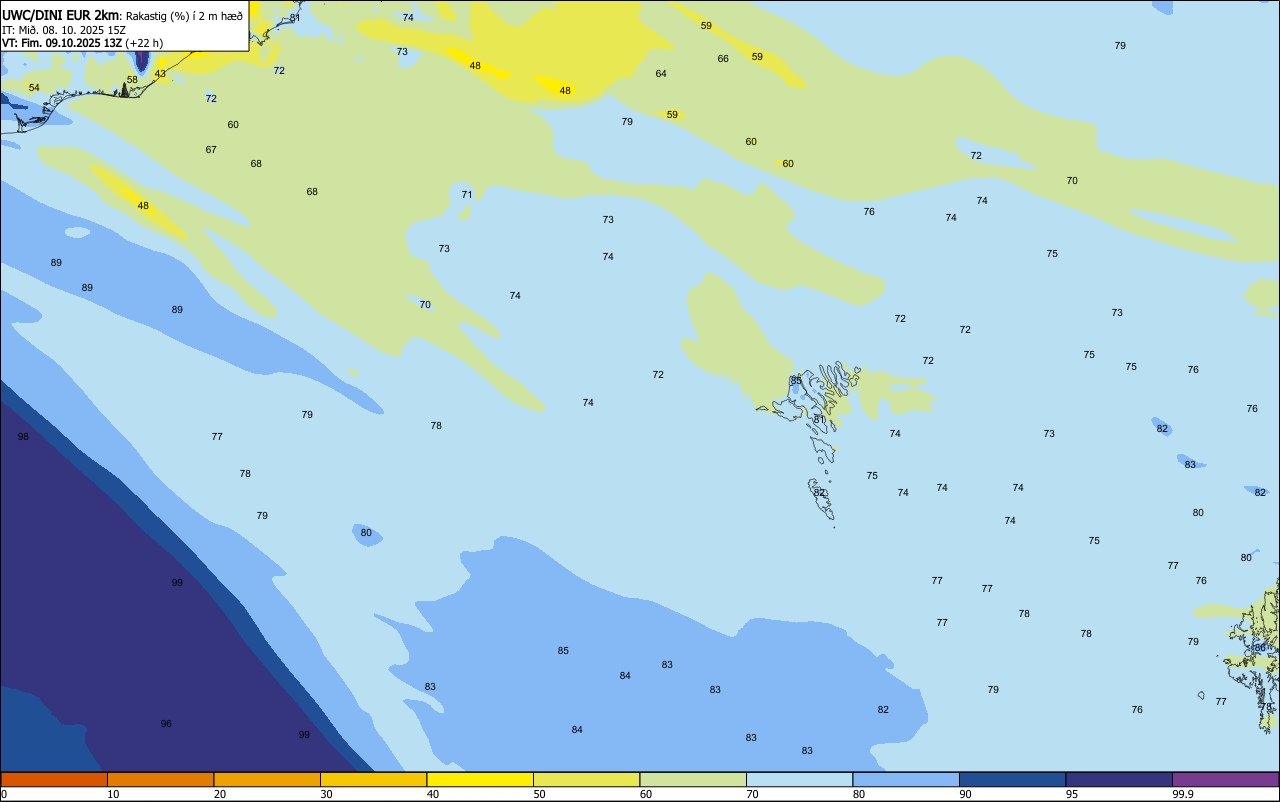Click the legend tick label '99.9'
The height and width of the screenshot is (802, 1280).
pyautogui.click(x=1183, y=794)
